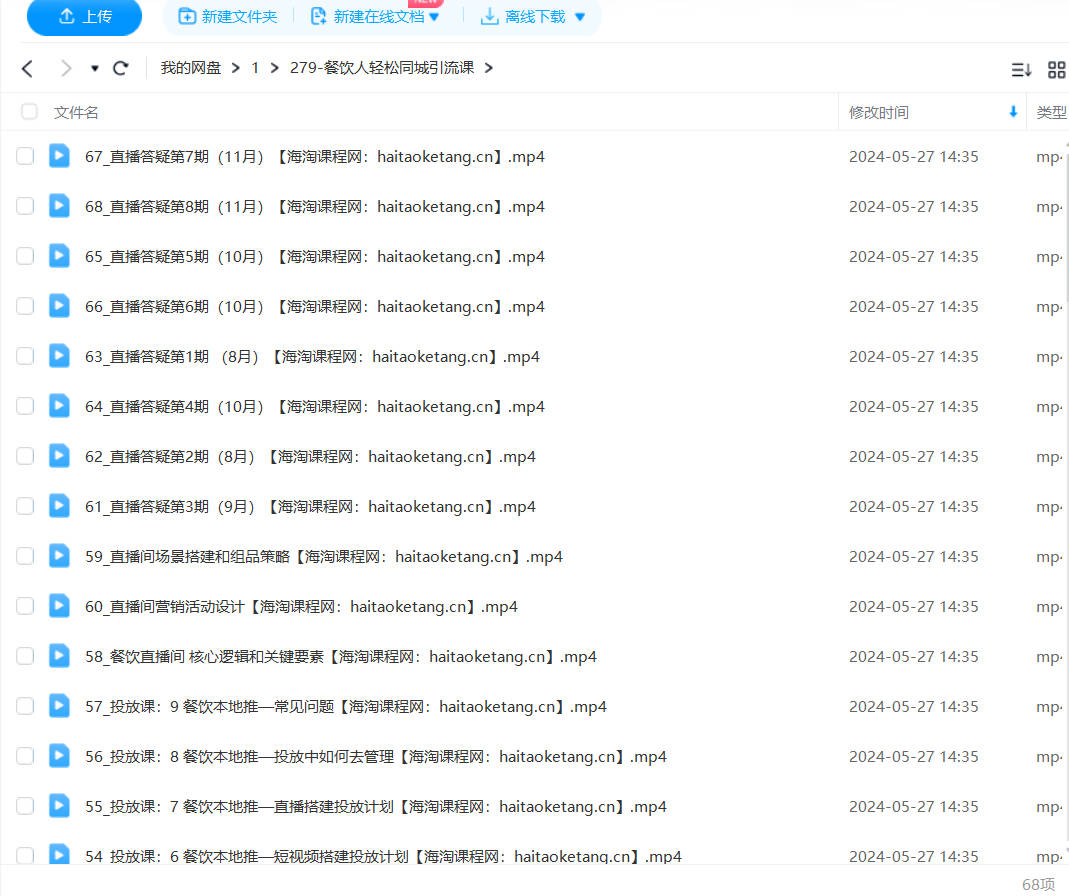Image resolution: width=1069 pixels, height=896 pixels.
Task: Click the modified time sort arrow
Action: click(x=1013, y=112)
